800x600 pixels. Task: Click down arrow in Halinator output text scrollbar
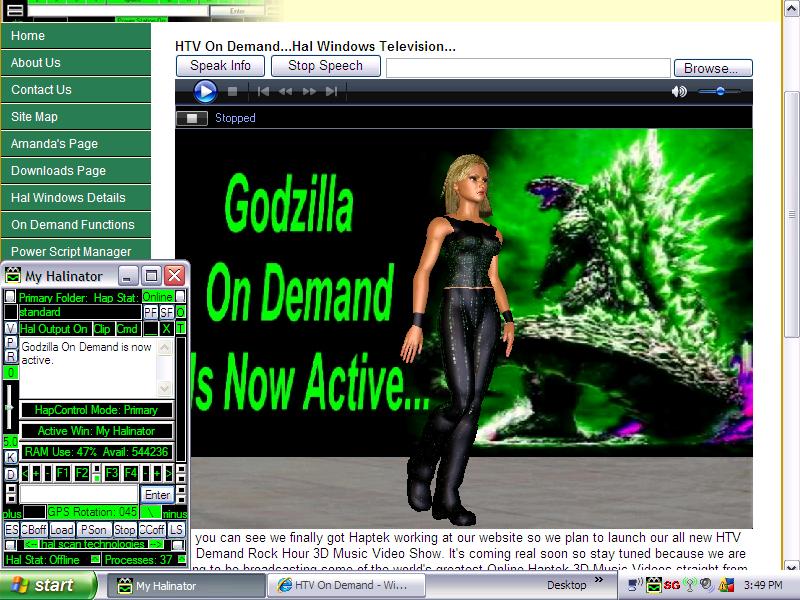point(165,389)
